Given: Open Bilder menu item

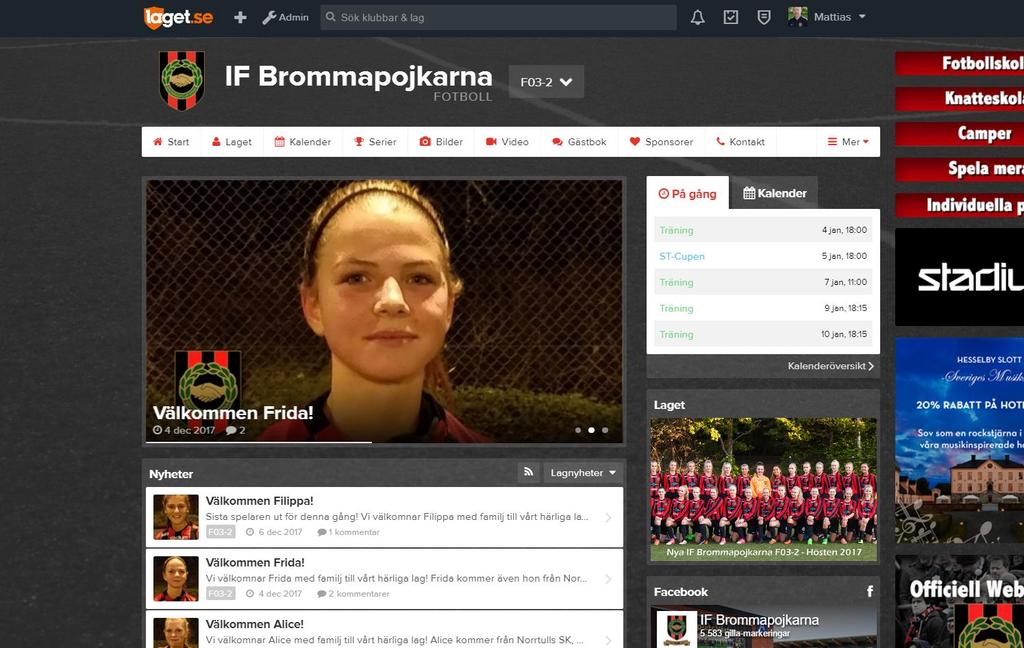Looking at the screenshot, I should click(x=441, y=142).
